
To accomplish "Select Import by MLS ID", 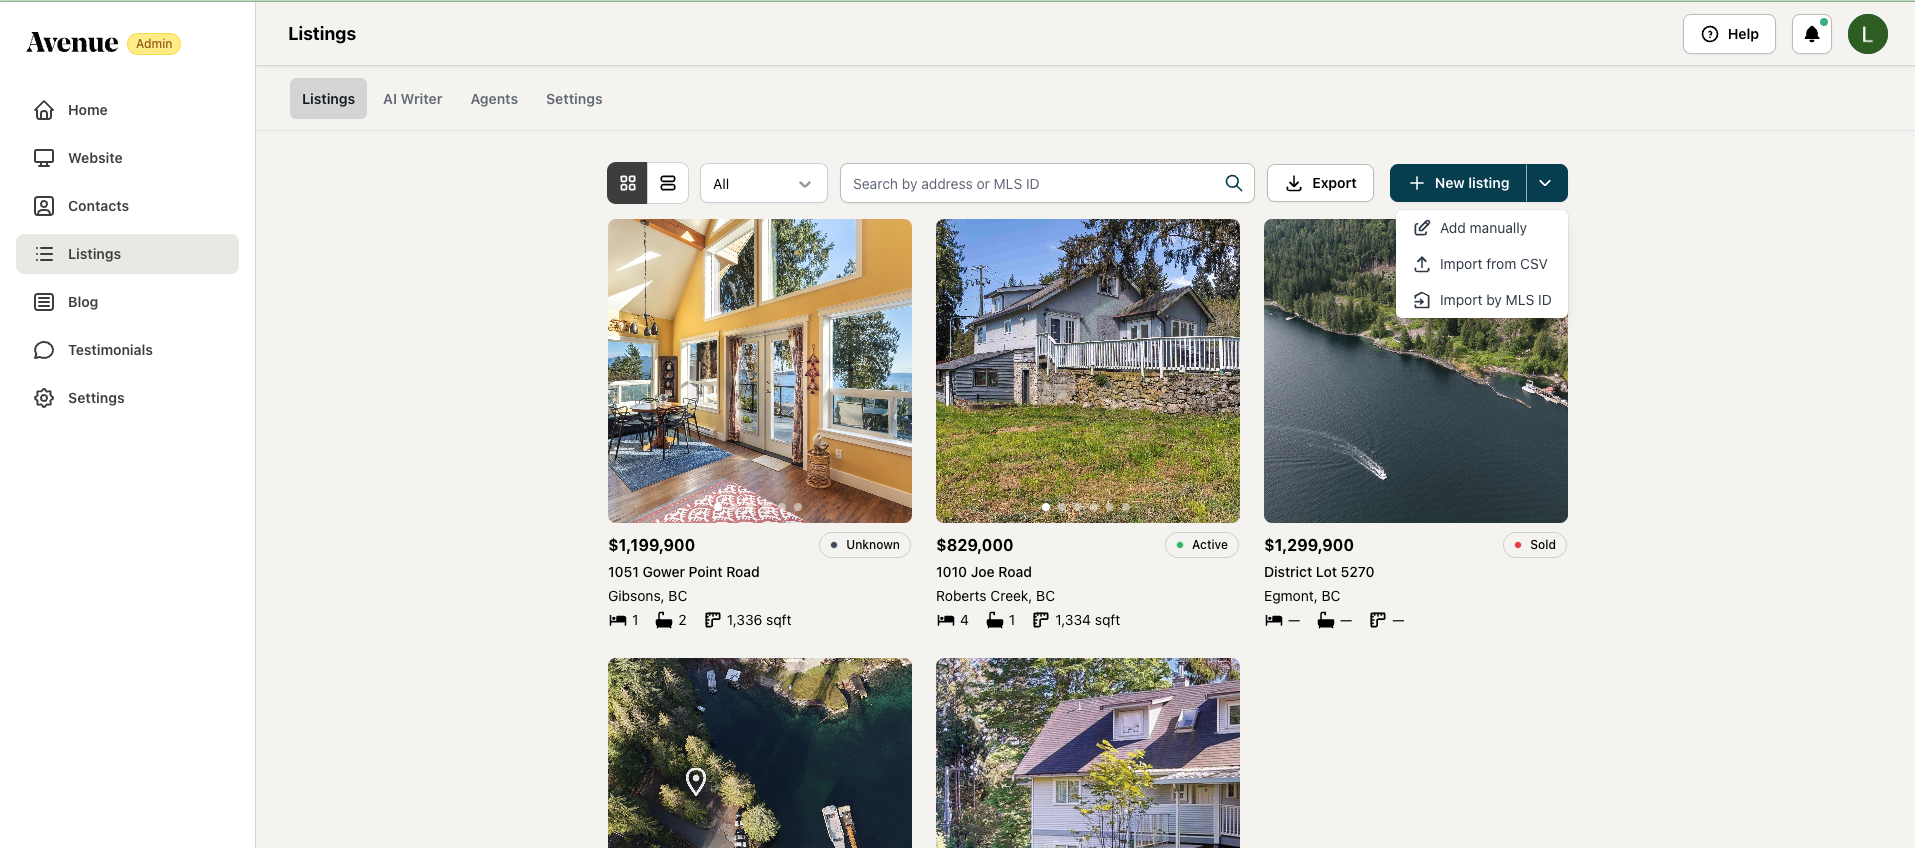I will pos(1481,300).
